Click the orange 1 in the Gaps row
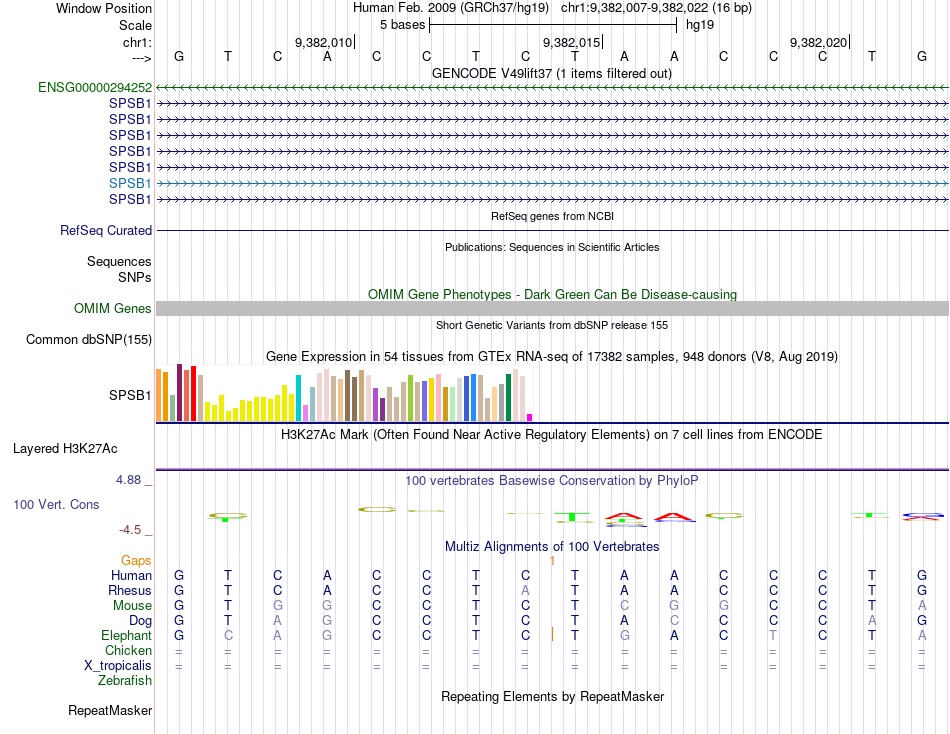The height and width of the screenshot is (734, 950). pyautogui.click(x=552, y=561)
